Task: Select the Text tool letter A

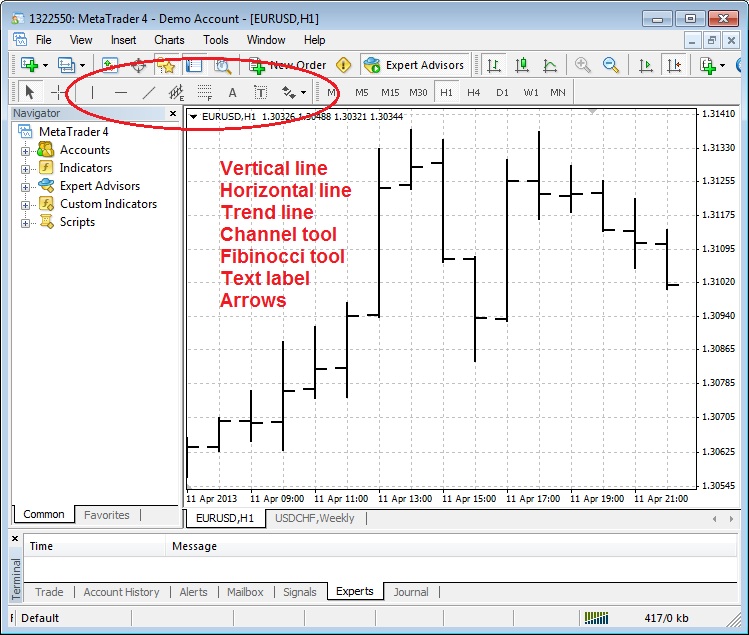Action: pos(233,92)
